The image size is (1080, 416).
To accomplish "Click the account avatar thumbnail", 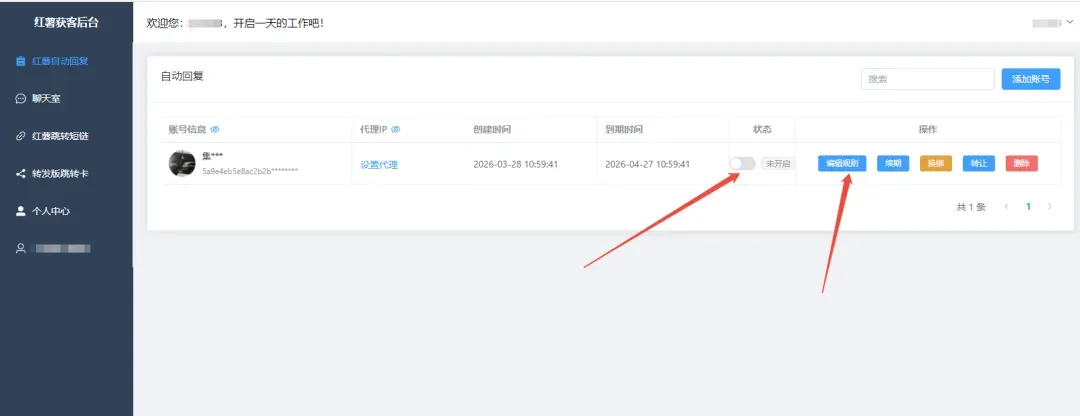I will pos(183,163).
